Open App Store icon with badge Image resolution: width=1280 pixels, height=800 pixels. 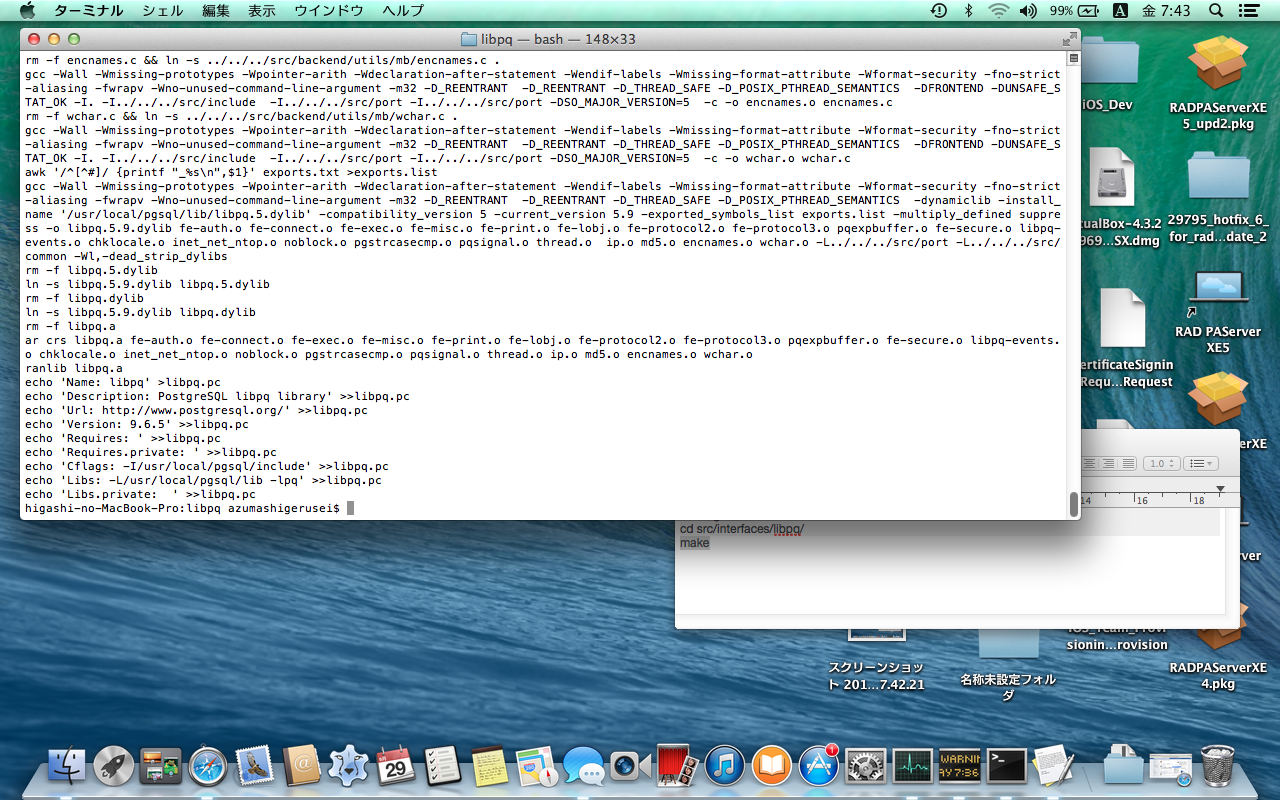(818, 766)
